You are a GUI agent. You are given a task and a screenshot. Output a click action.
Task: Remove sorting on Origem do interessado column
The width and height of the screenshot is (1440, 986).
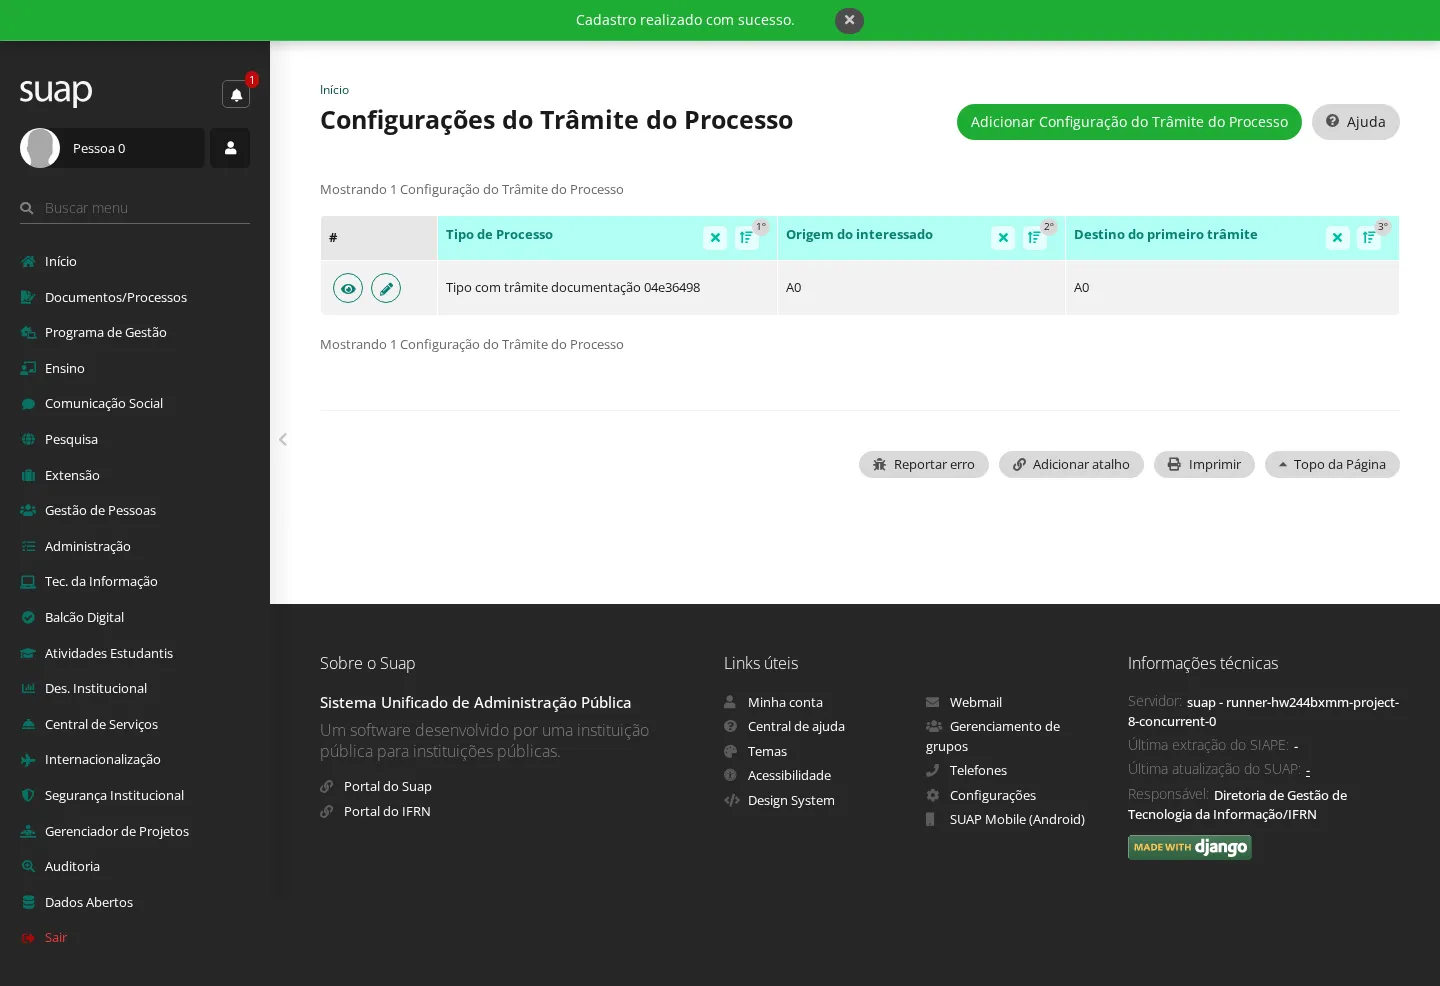[x=1003, y=237]
